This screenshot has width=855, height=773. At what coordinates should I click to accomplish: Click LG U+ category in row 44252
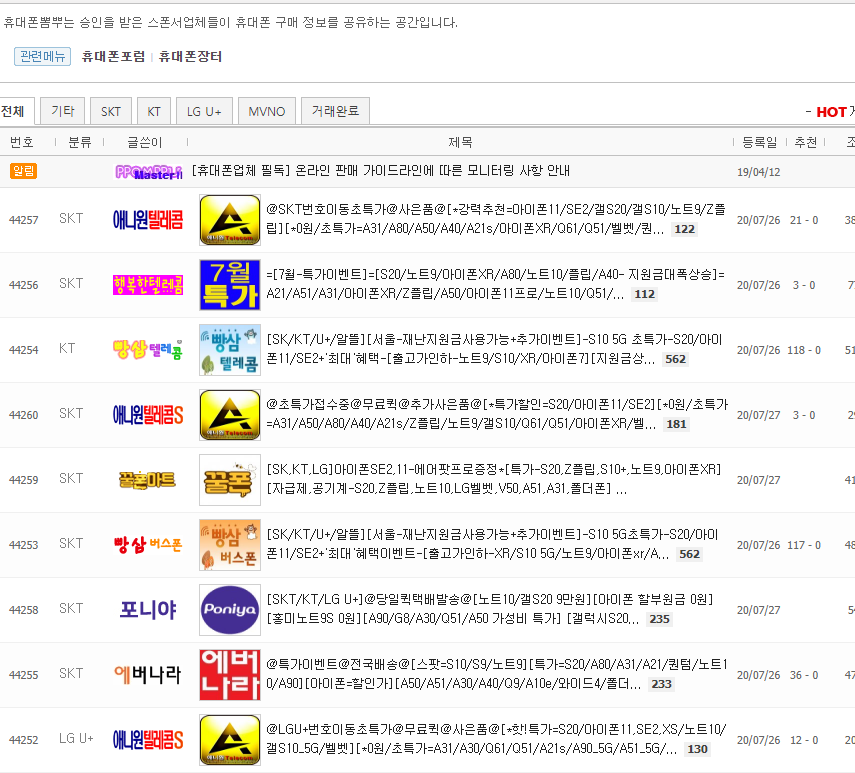click(x=76, y=739)
